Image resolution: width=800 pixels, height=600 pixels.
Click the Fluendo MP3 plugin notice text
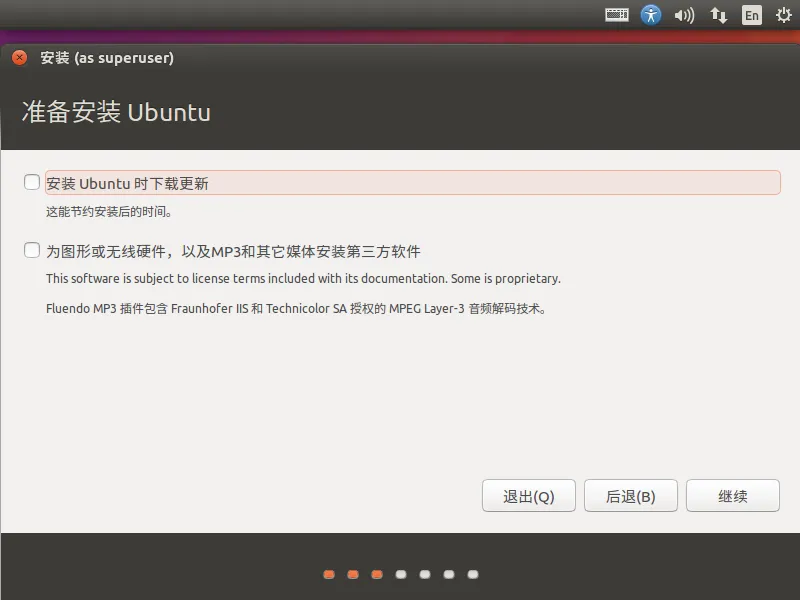tap(296, 309)
